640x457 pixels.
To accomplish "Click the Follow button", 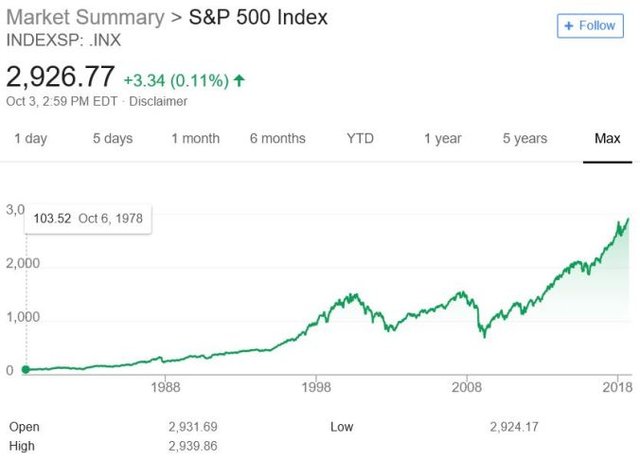I will 589,25.
